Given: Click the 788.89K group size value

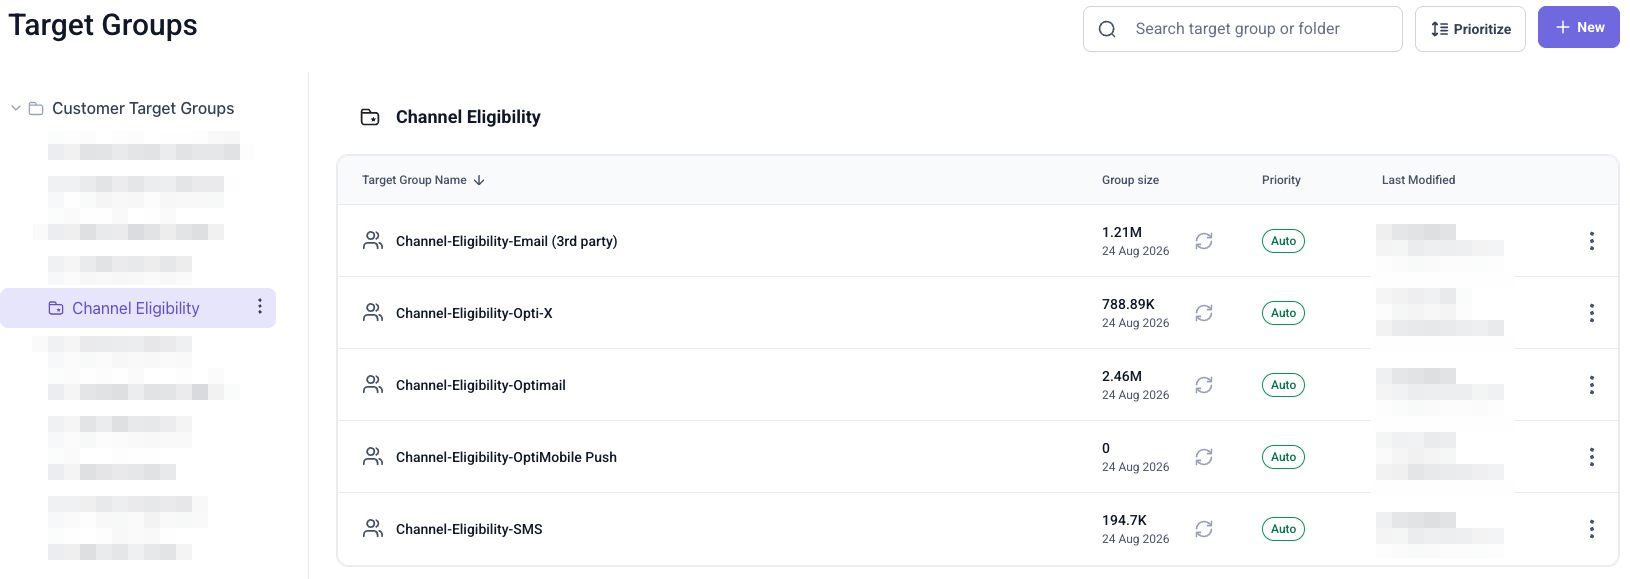Looking at the screenshot, I should pos(1128,304).
